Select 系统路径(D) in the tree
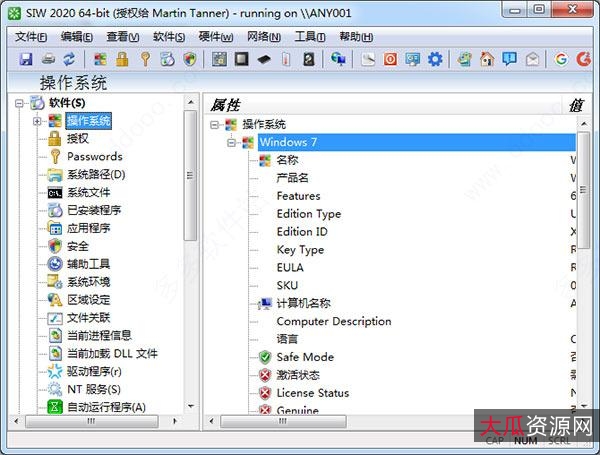The width and height of the screenshot is (600, 455). pos(96,174)
